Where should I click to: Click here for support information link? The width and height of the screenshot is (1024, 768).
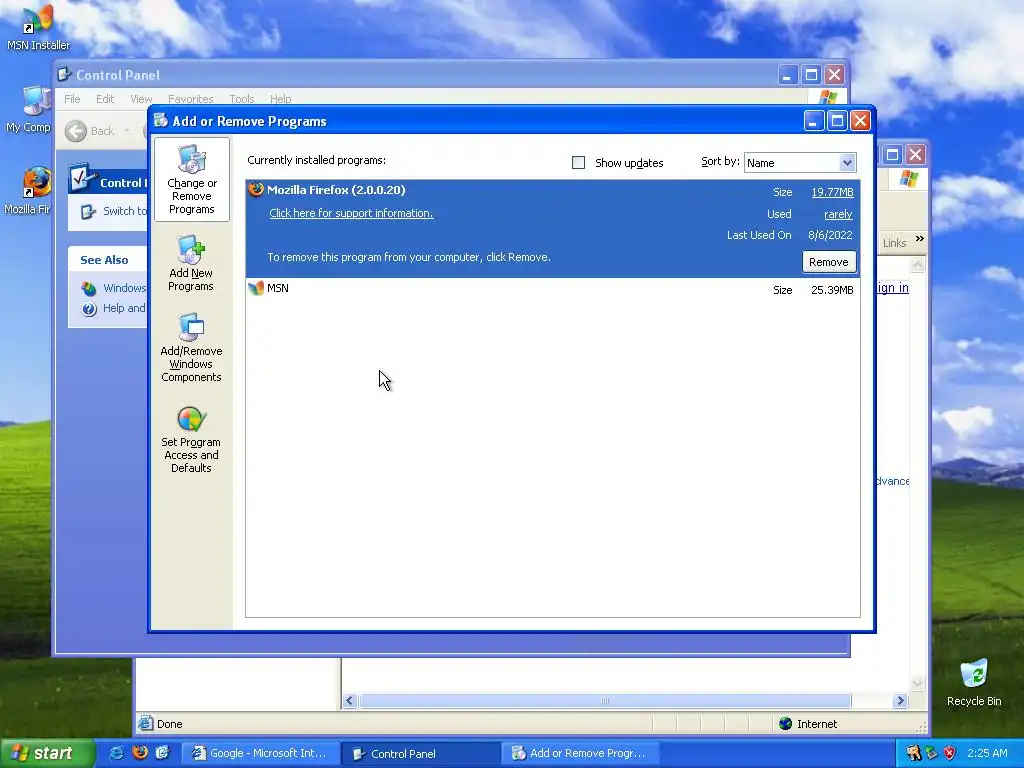351,213
